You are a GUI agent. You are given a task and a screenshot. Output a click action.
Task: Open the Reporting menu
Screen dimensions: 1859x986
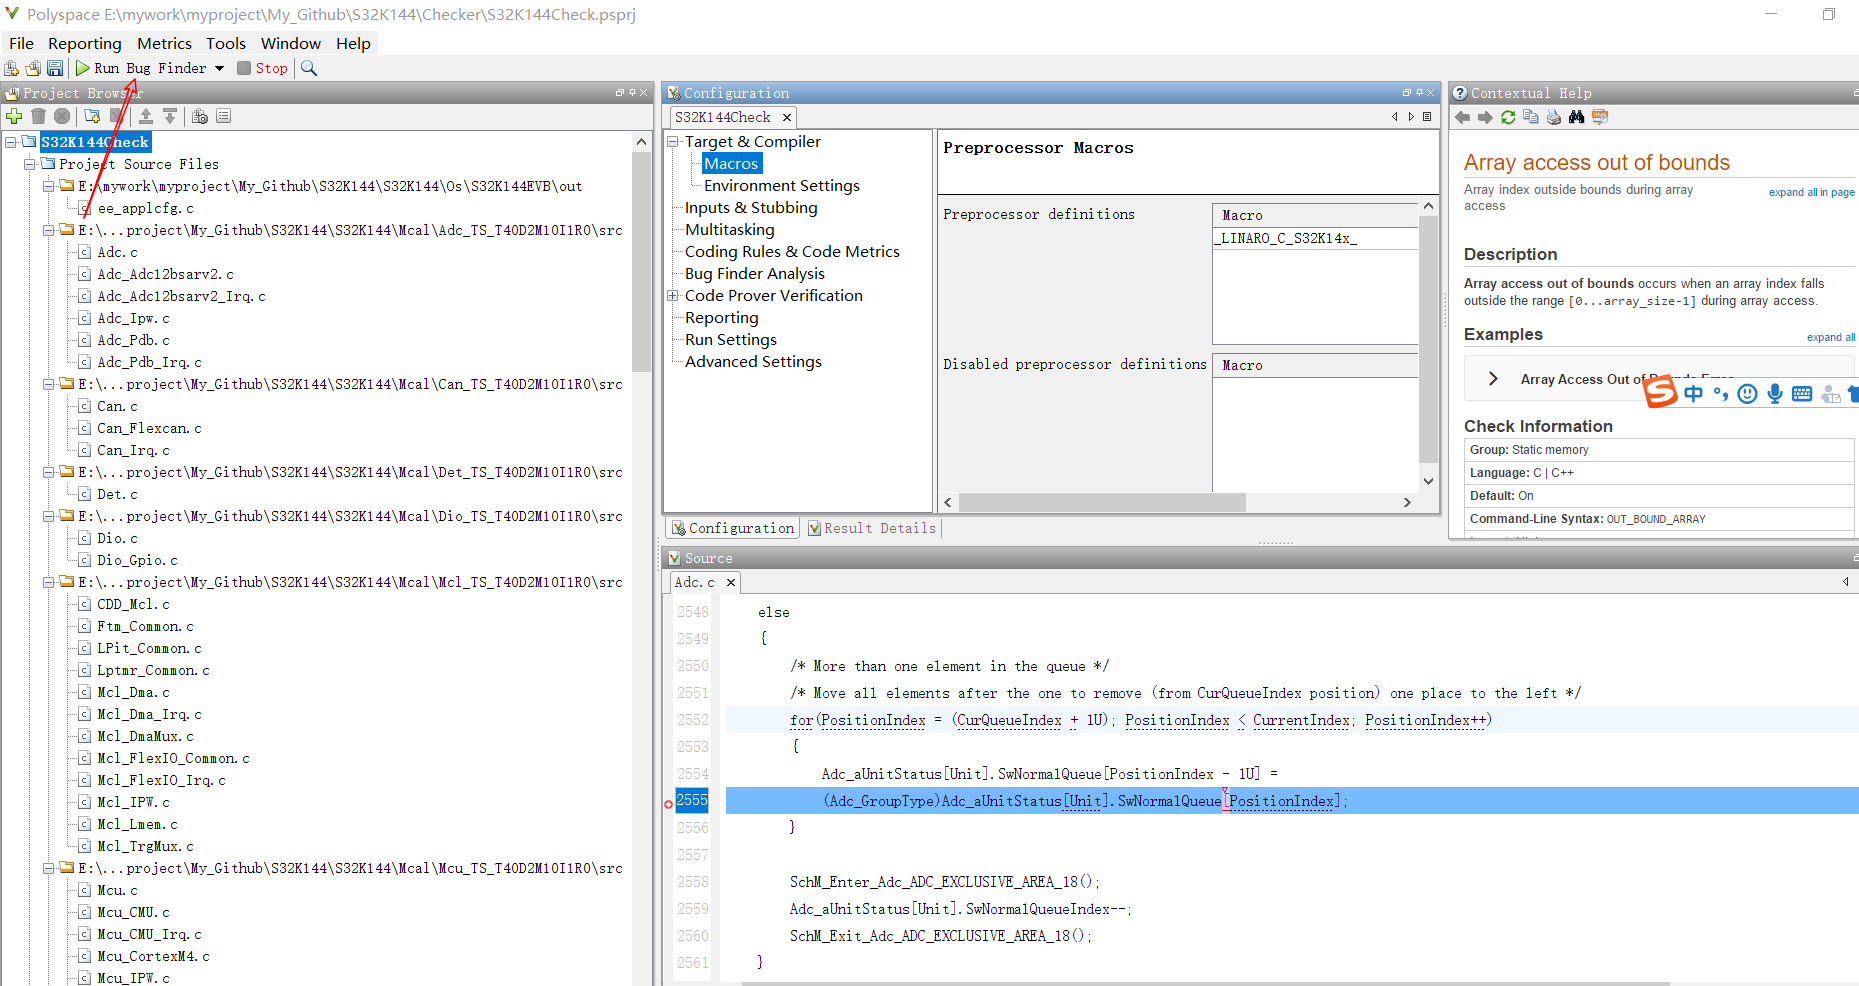tap(85, 43)
